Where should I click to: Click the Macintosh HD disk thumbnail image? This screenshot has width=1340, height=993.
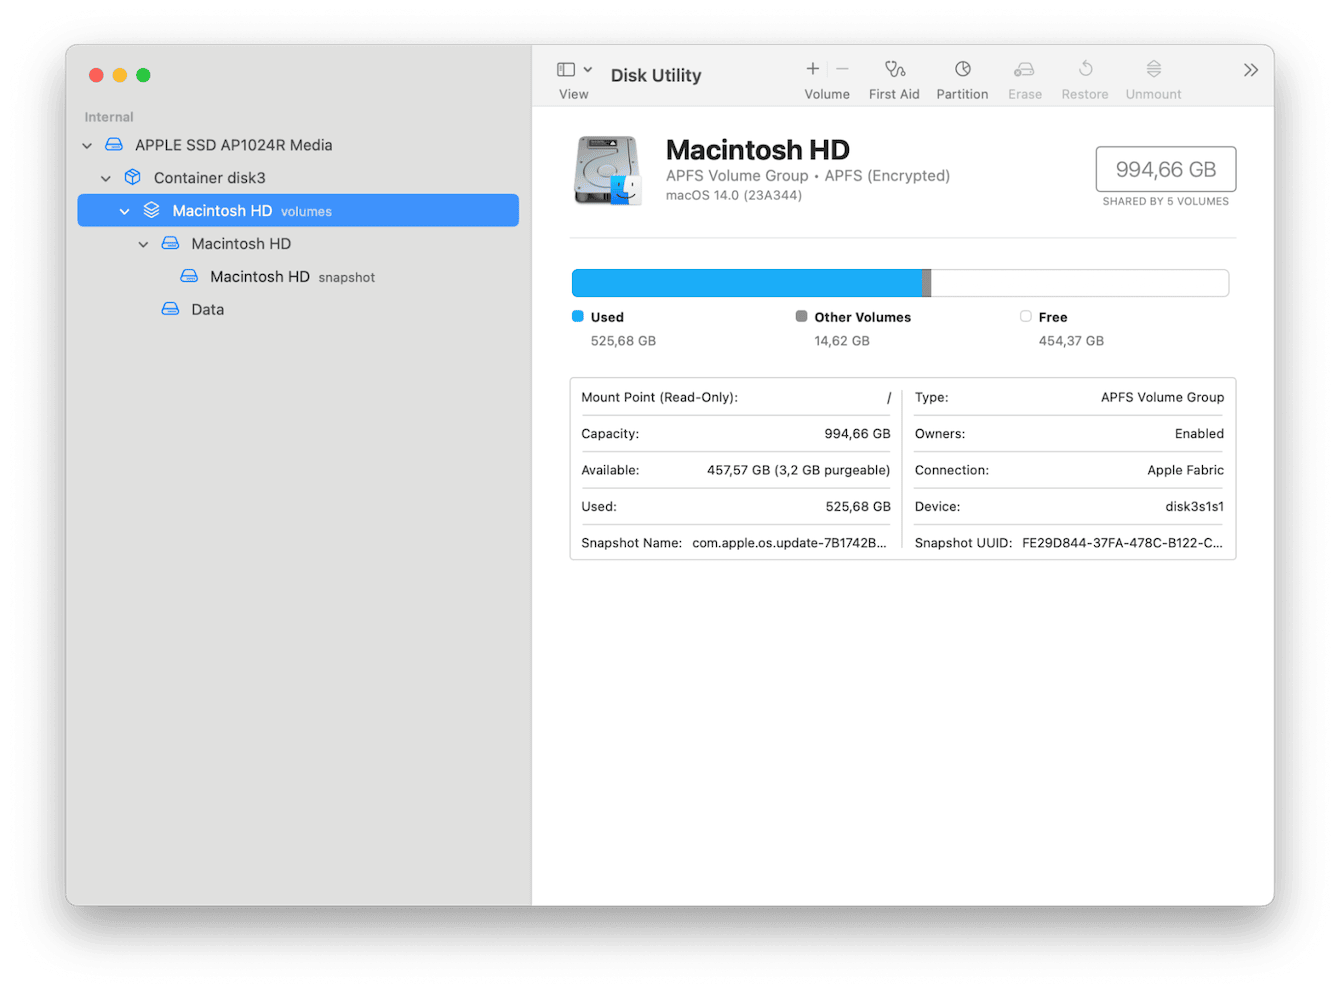pos(606,169)
